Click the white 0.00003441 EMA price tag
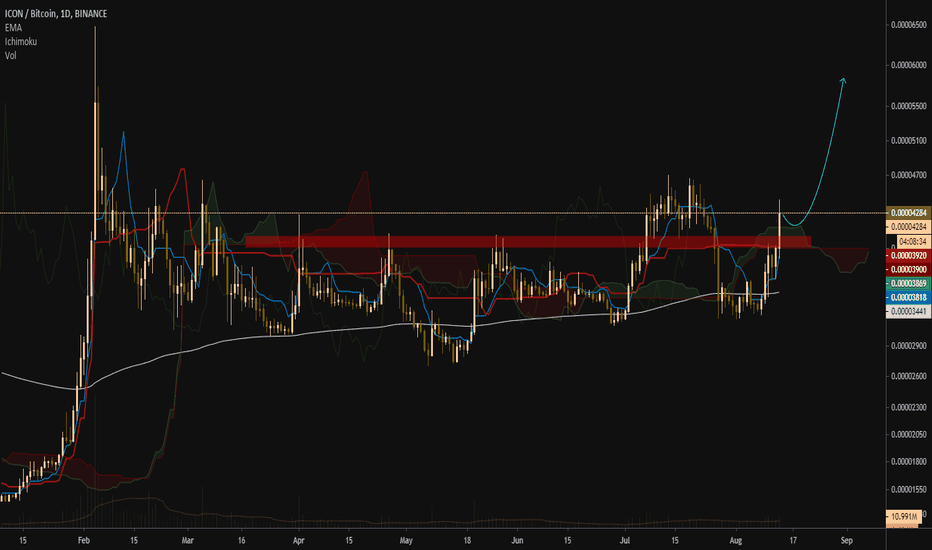The width and height of the screenshot is (932, 550). click(908, 311)
